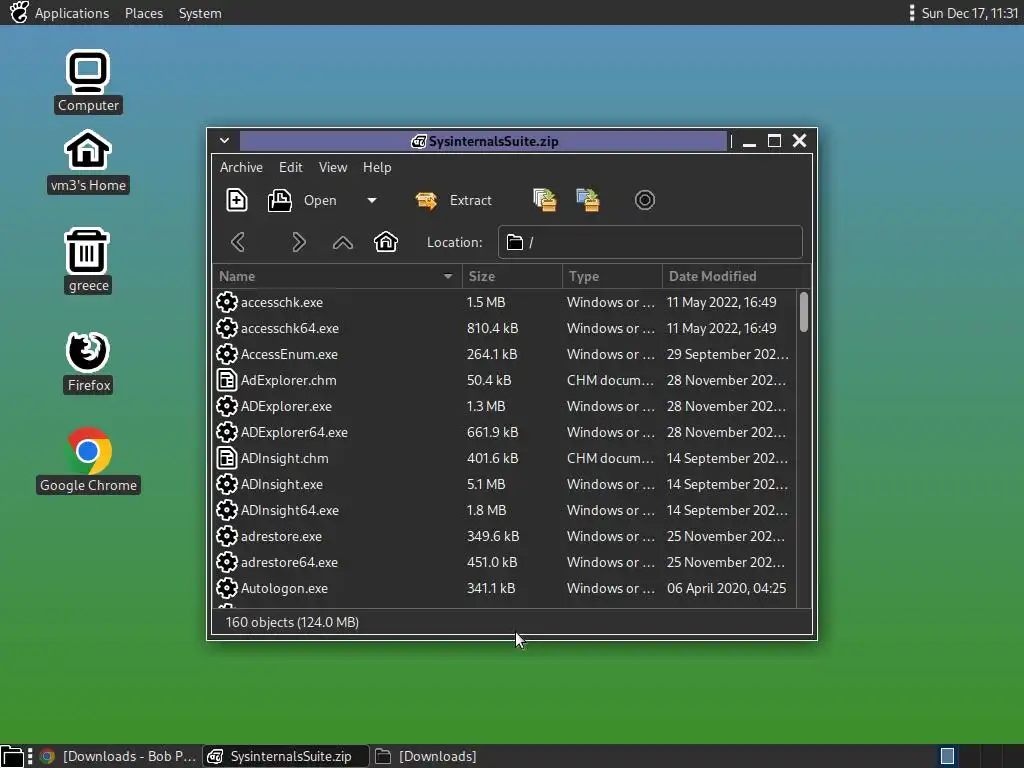Open the vm3's Home desktop icon
Viewport: 1024px width, 768px height.
coord(88,161)
